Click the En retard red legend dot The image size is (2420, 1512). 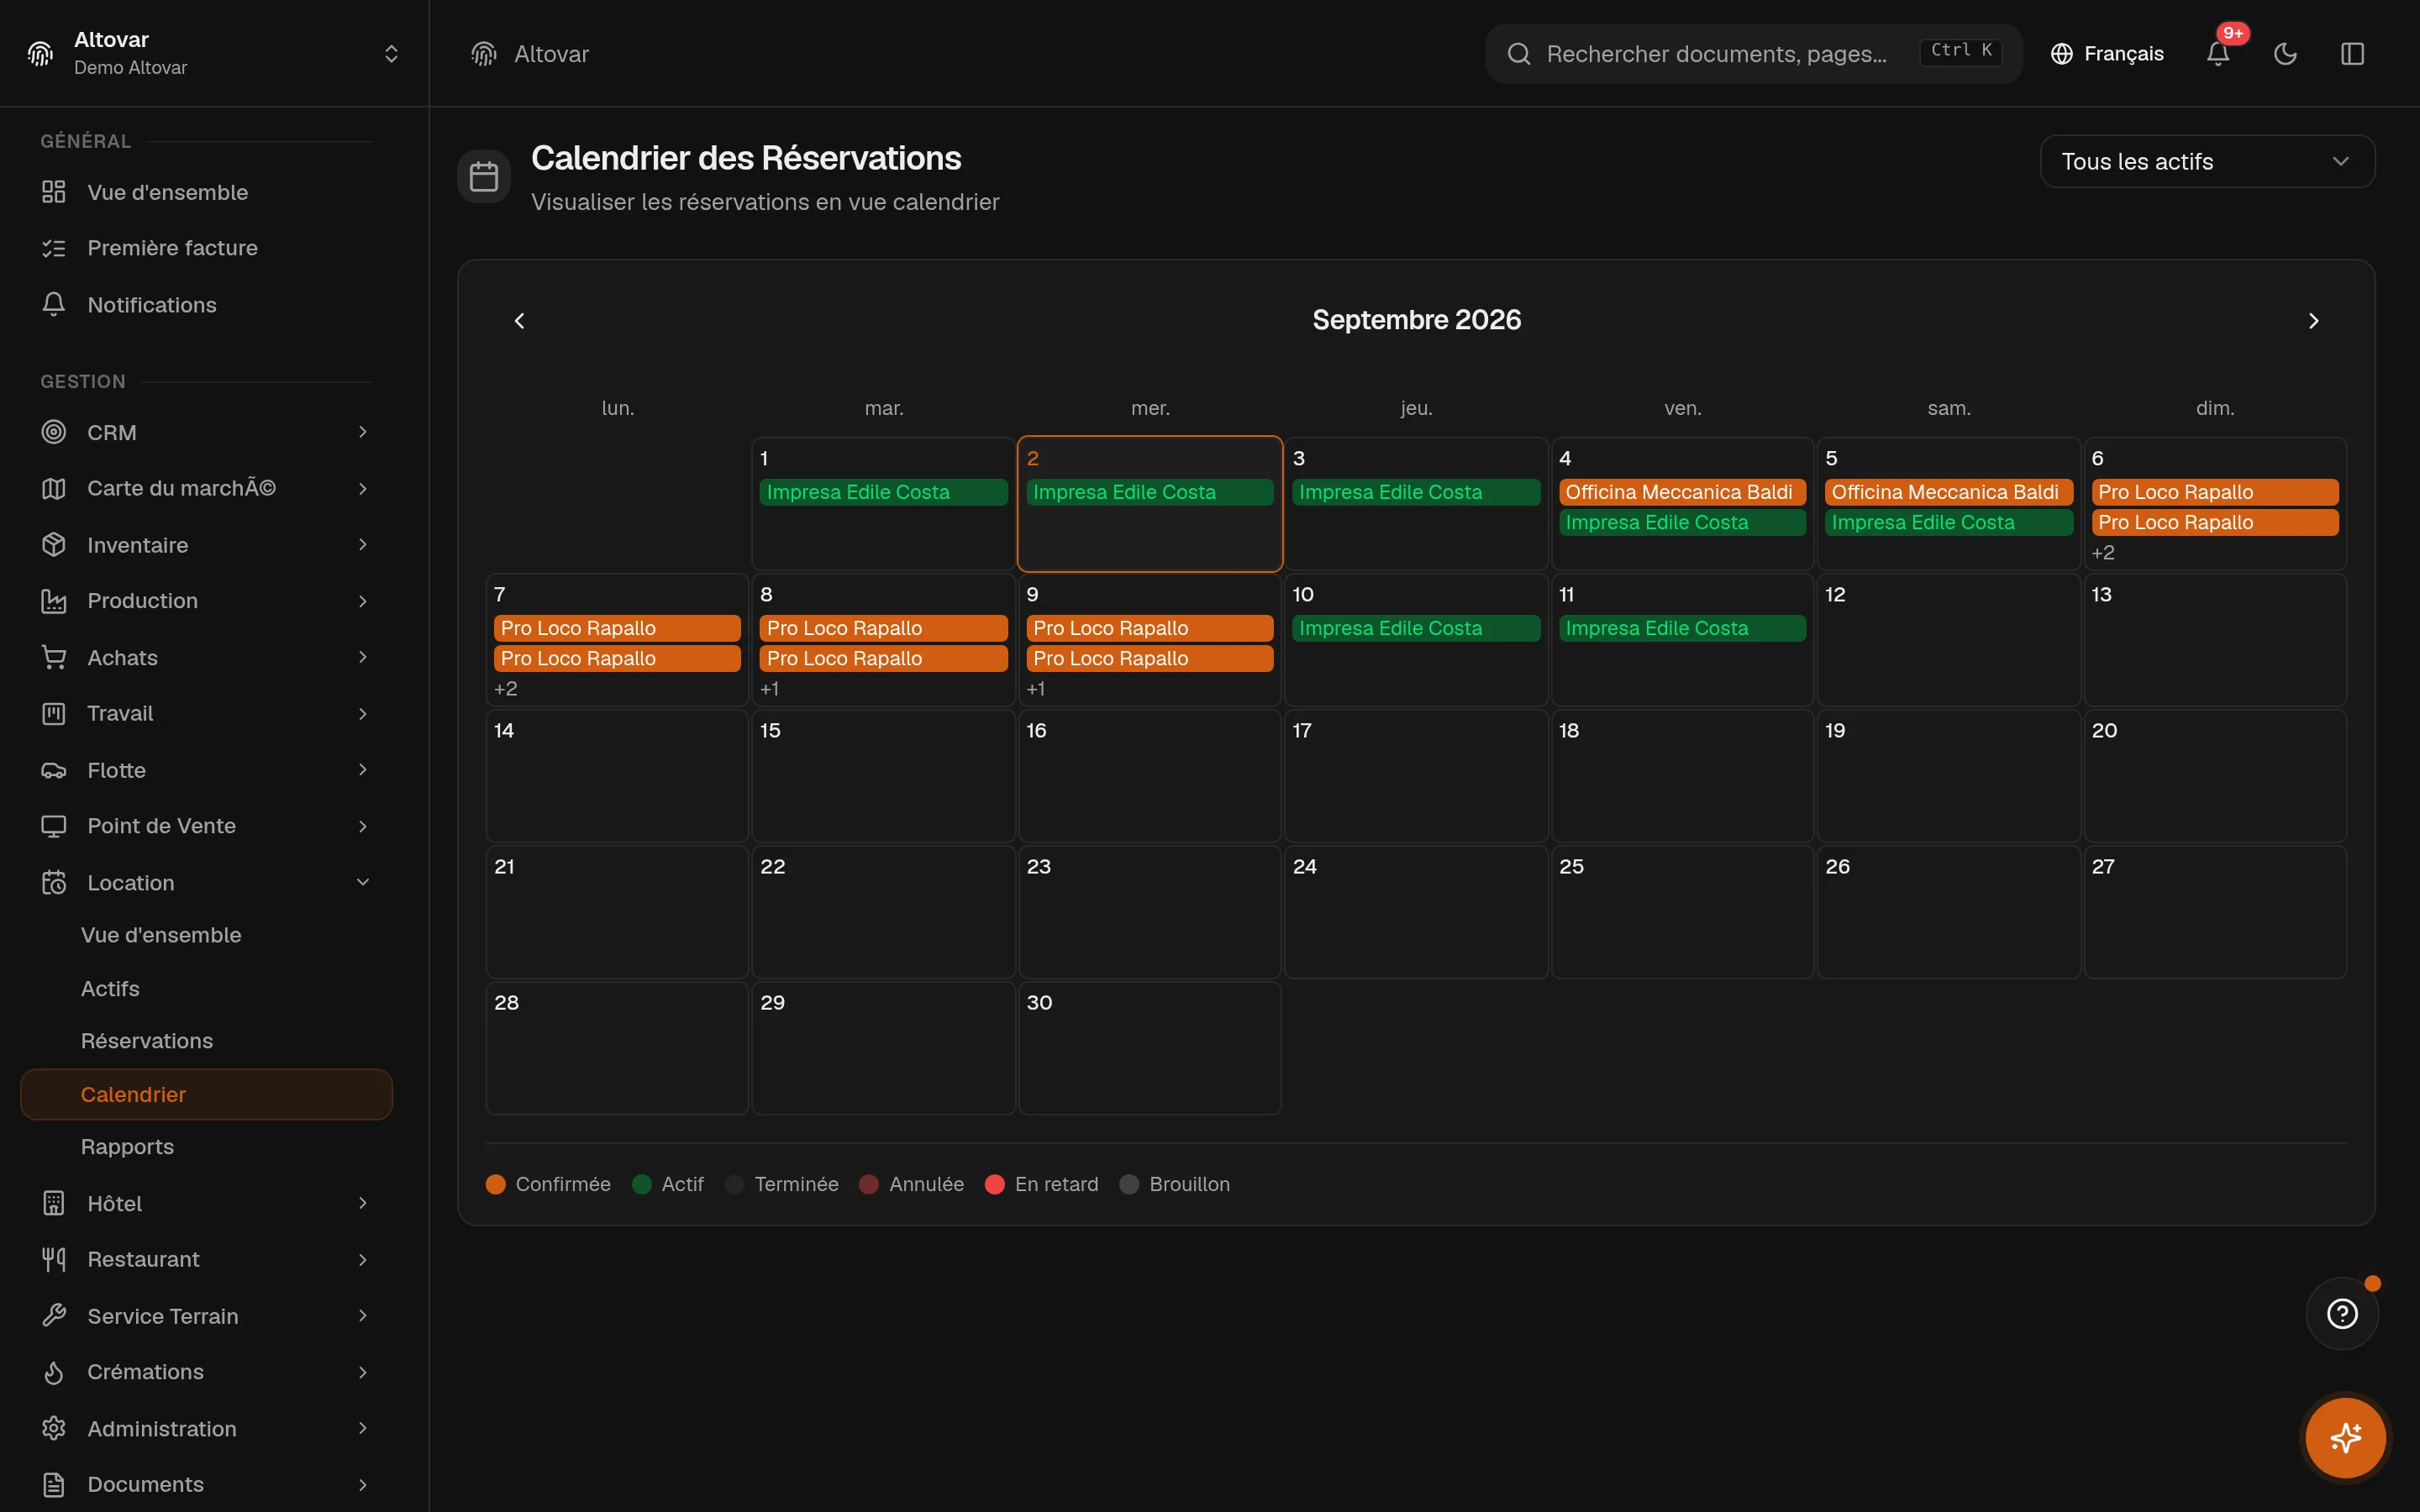(994, 1184)
